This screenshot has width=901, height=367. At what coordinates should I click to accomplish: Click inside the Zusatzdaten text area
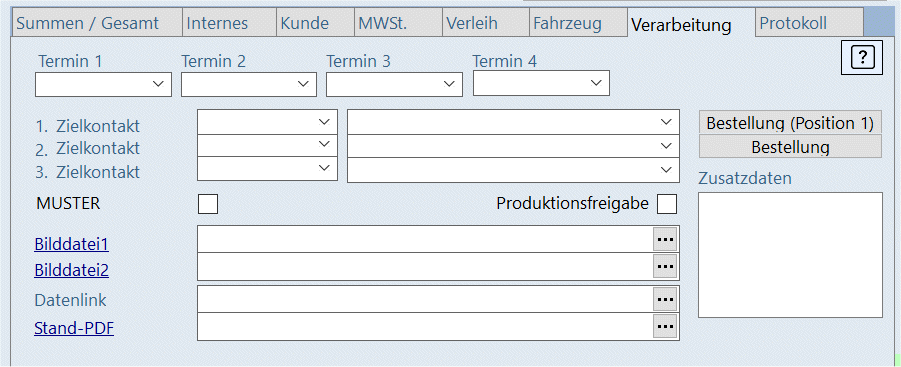(x=790, y=254)
